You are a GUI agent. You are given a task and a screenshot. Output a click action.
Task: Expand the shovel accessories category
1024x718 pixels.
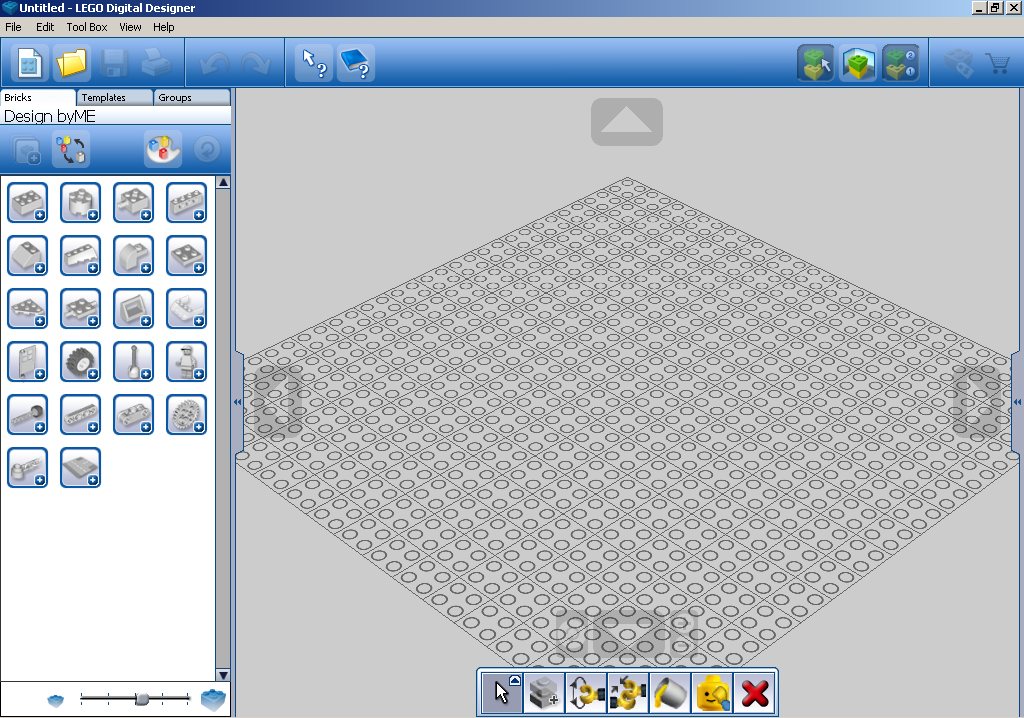tap(133, 361)
